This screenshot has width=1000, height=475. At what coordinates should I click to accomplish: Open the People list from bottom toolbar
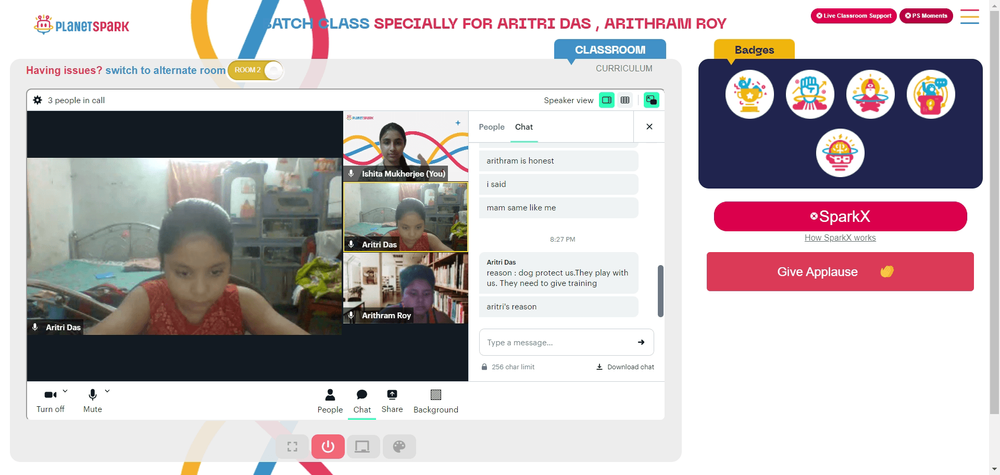pyautogui.click(x=330, y=401)
